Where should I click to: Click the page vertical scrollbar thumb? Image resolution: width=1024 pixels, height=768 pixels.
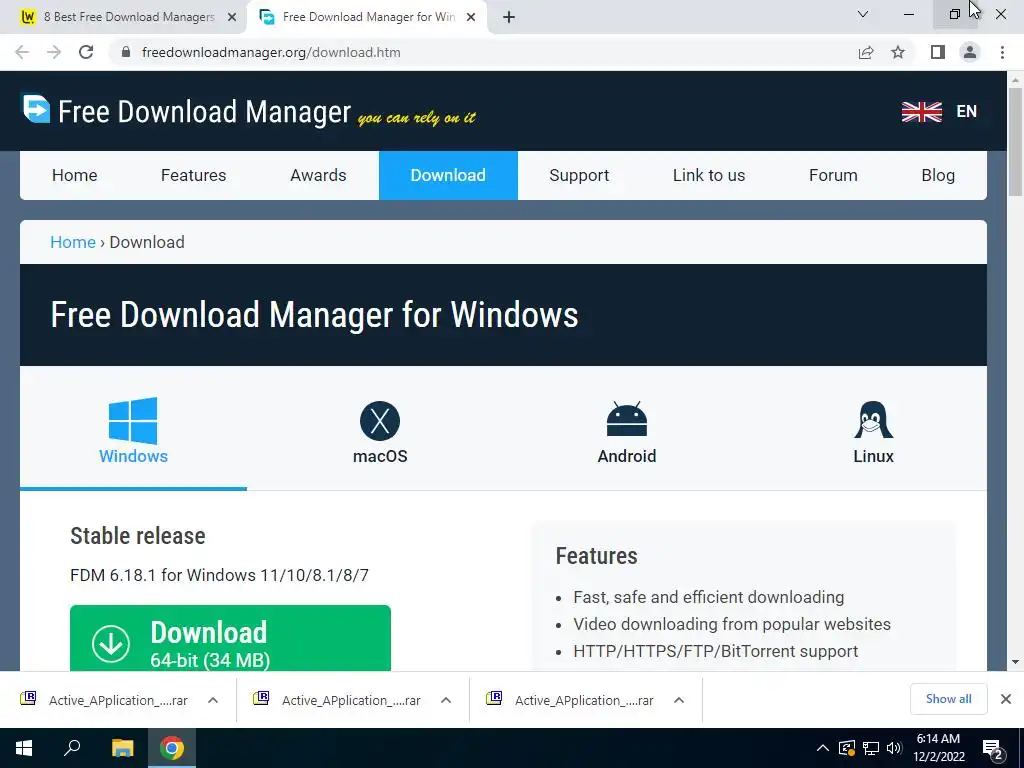pos(1015,141)
